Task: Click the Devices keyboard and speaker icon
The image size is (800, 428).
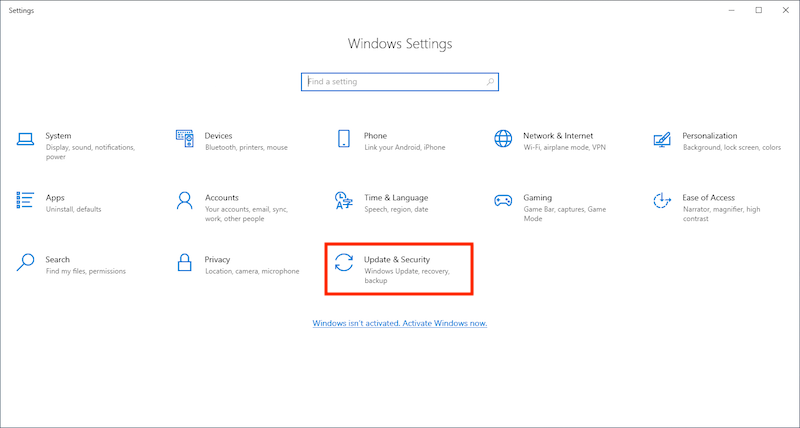Action: click(184, 139)
